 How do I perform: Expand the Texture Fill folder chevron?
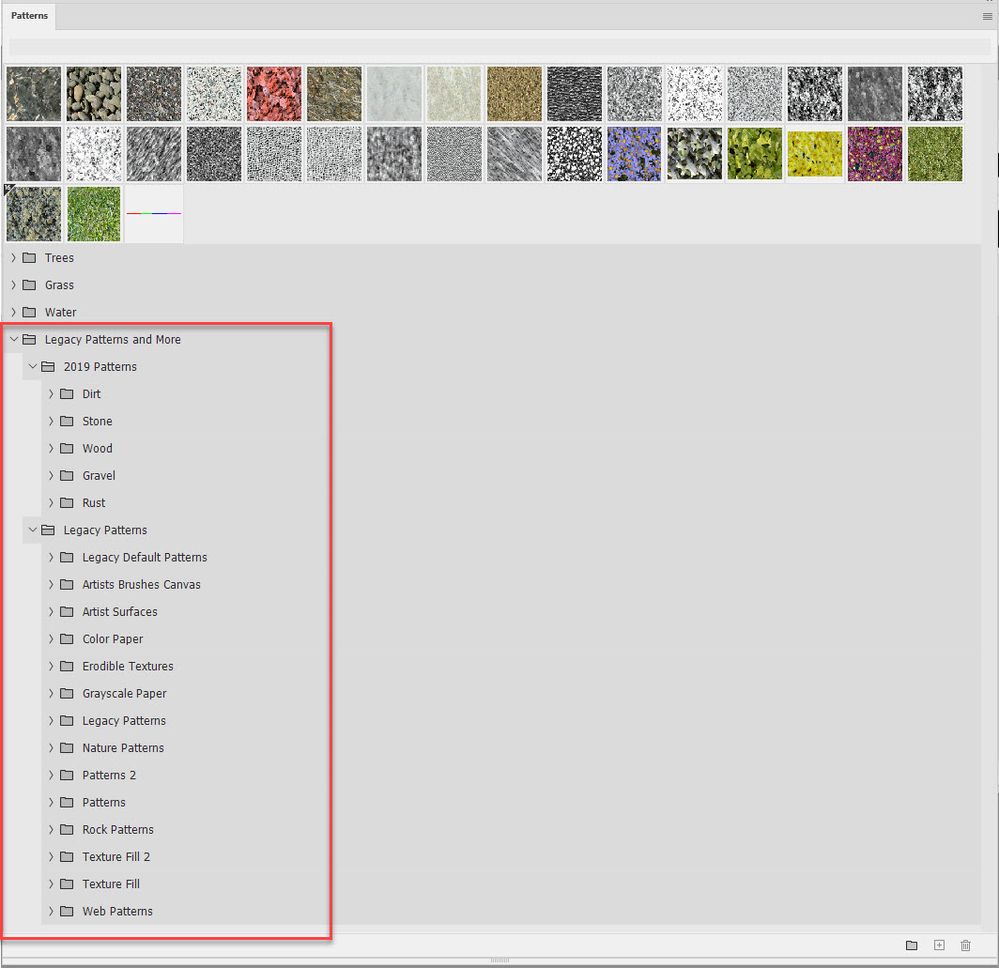tap(51, 884)
